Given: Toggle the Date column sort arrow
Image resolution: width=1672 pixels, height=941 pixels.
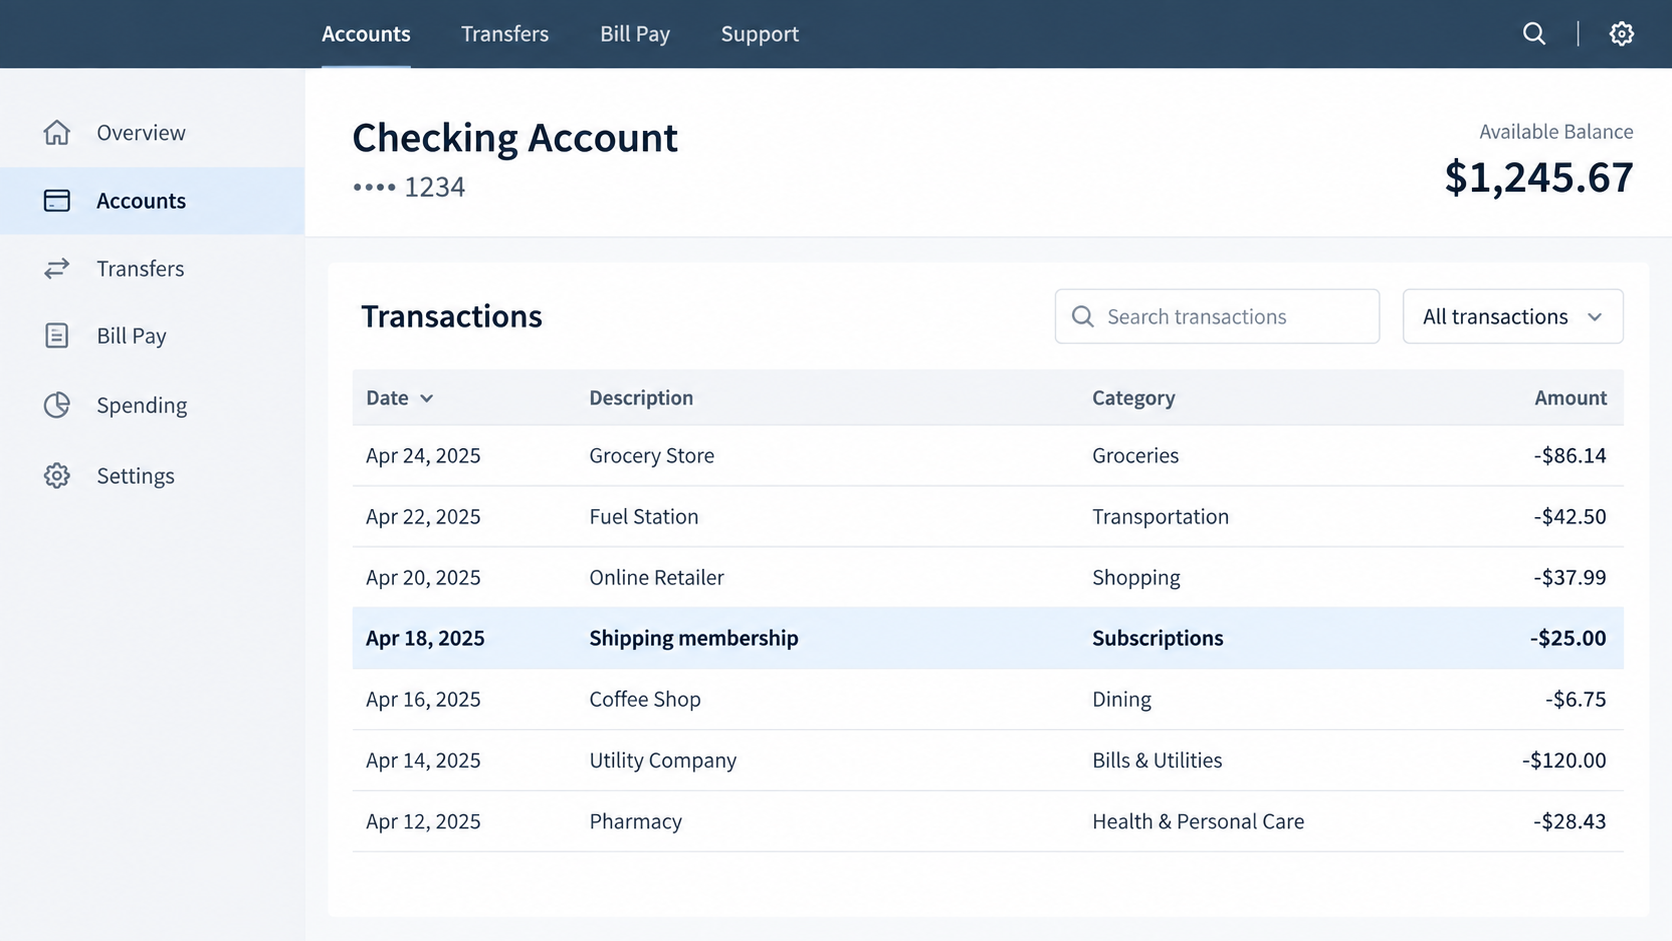Looking at the screenshot, I should (x=427, y=398).
